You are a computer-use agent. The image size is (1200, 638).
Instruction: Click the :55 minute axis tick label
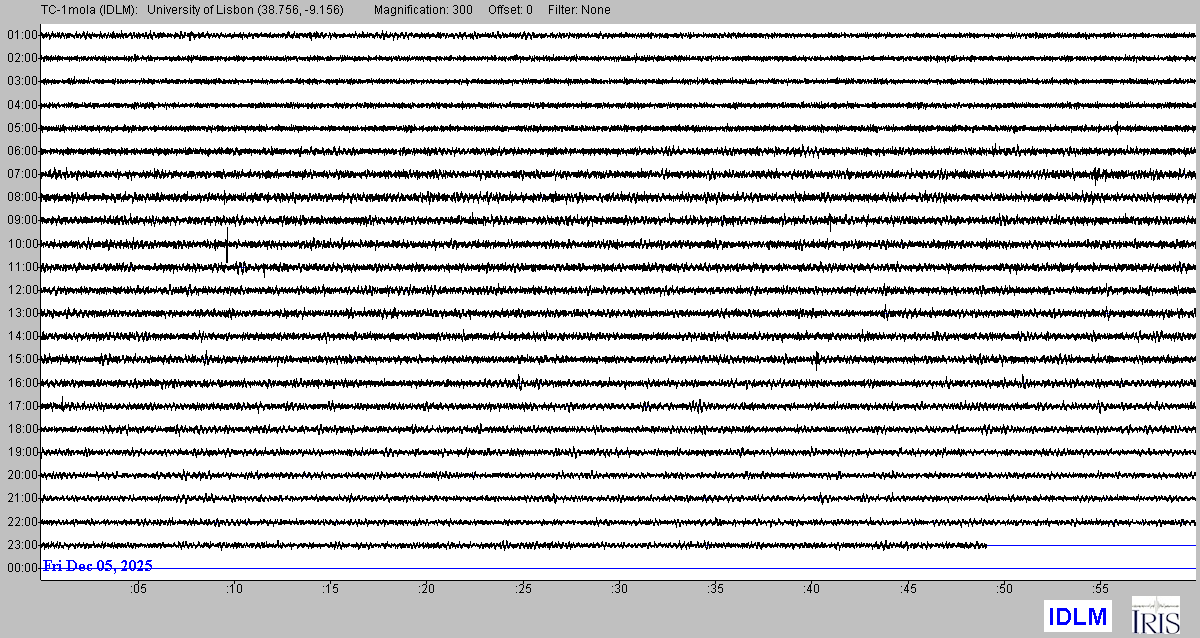point(1100,589)
